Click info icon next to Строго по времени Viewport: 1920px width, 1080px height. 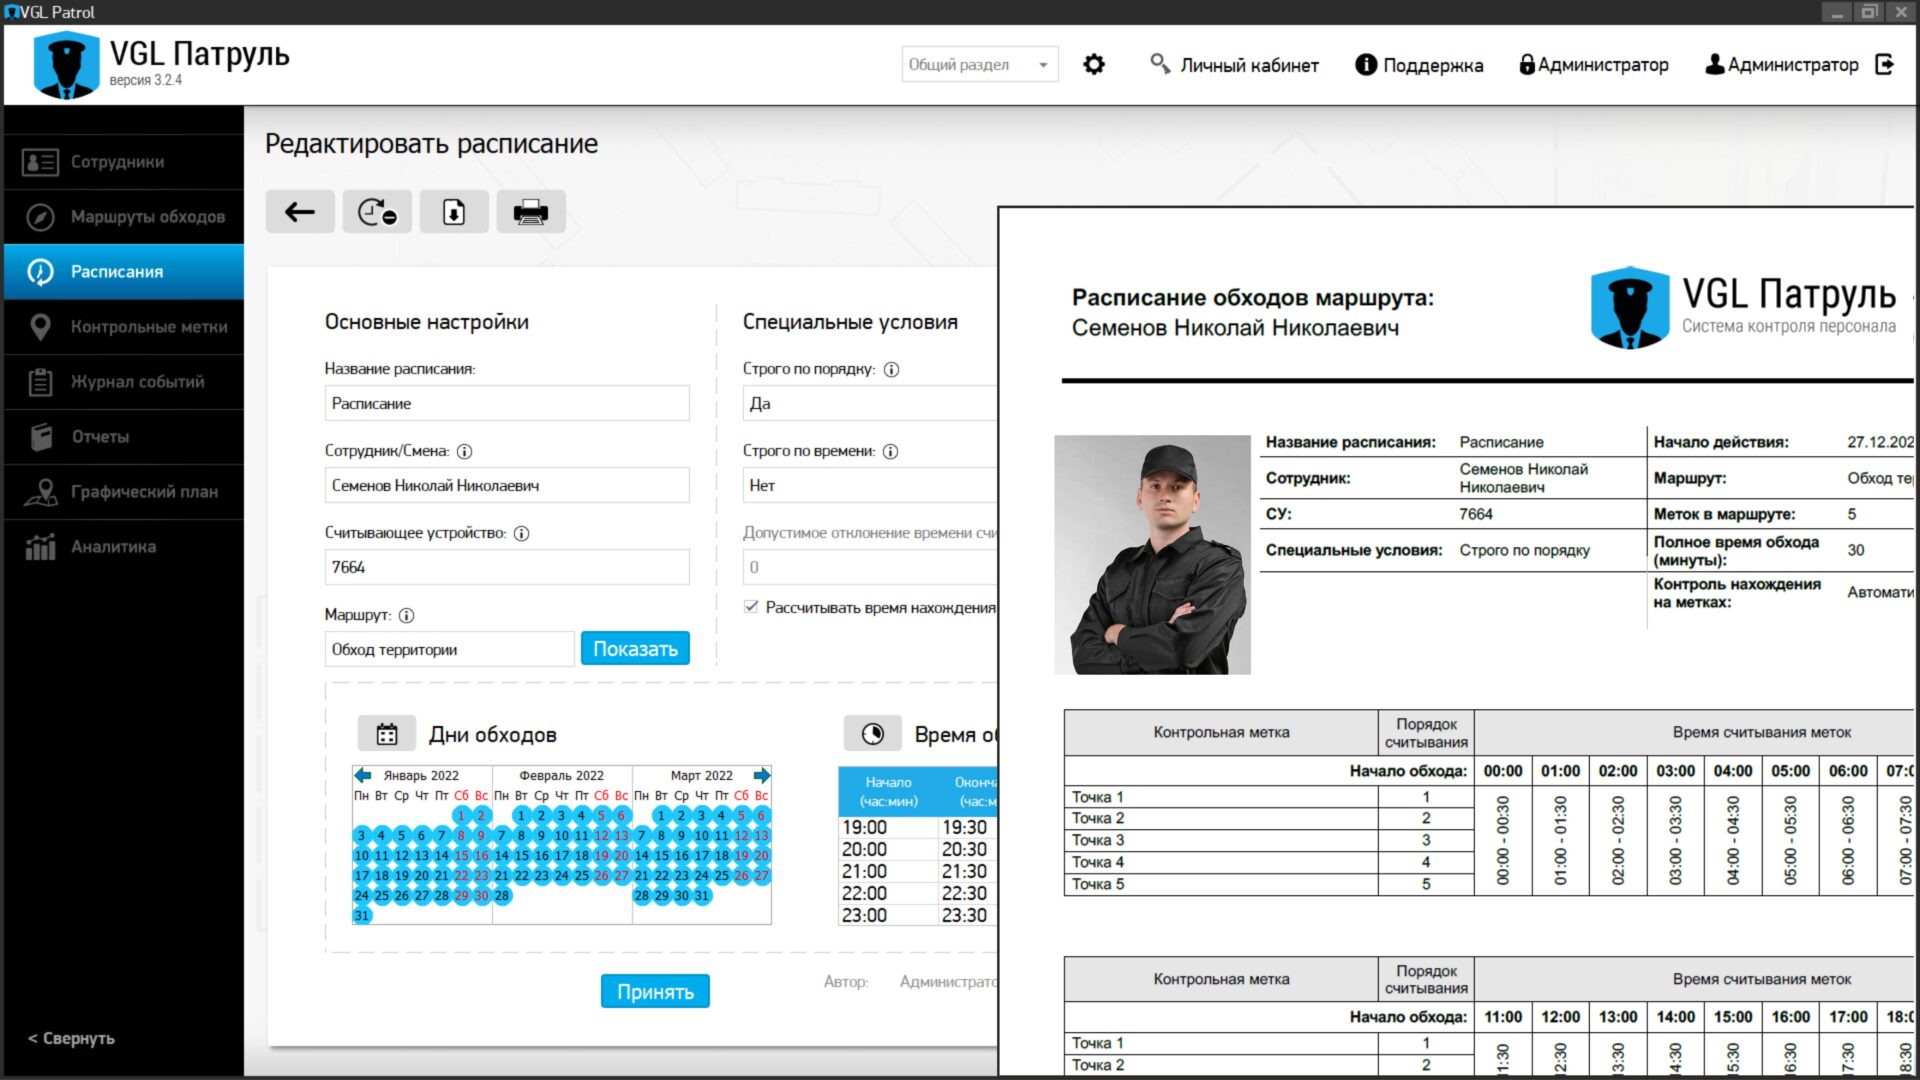[x=891, y=451]
